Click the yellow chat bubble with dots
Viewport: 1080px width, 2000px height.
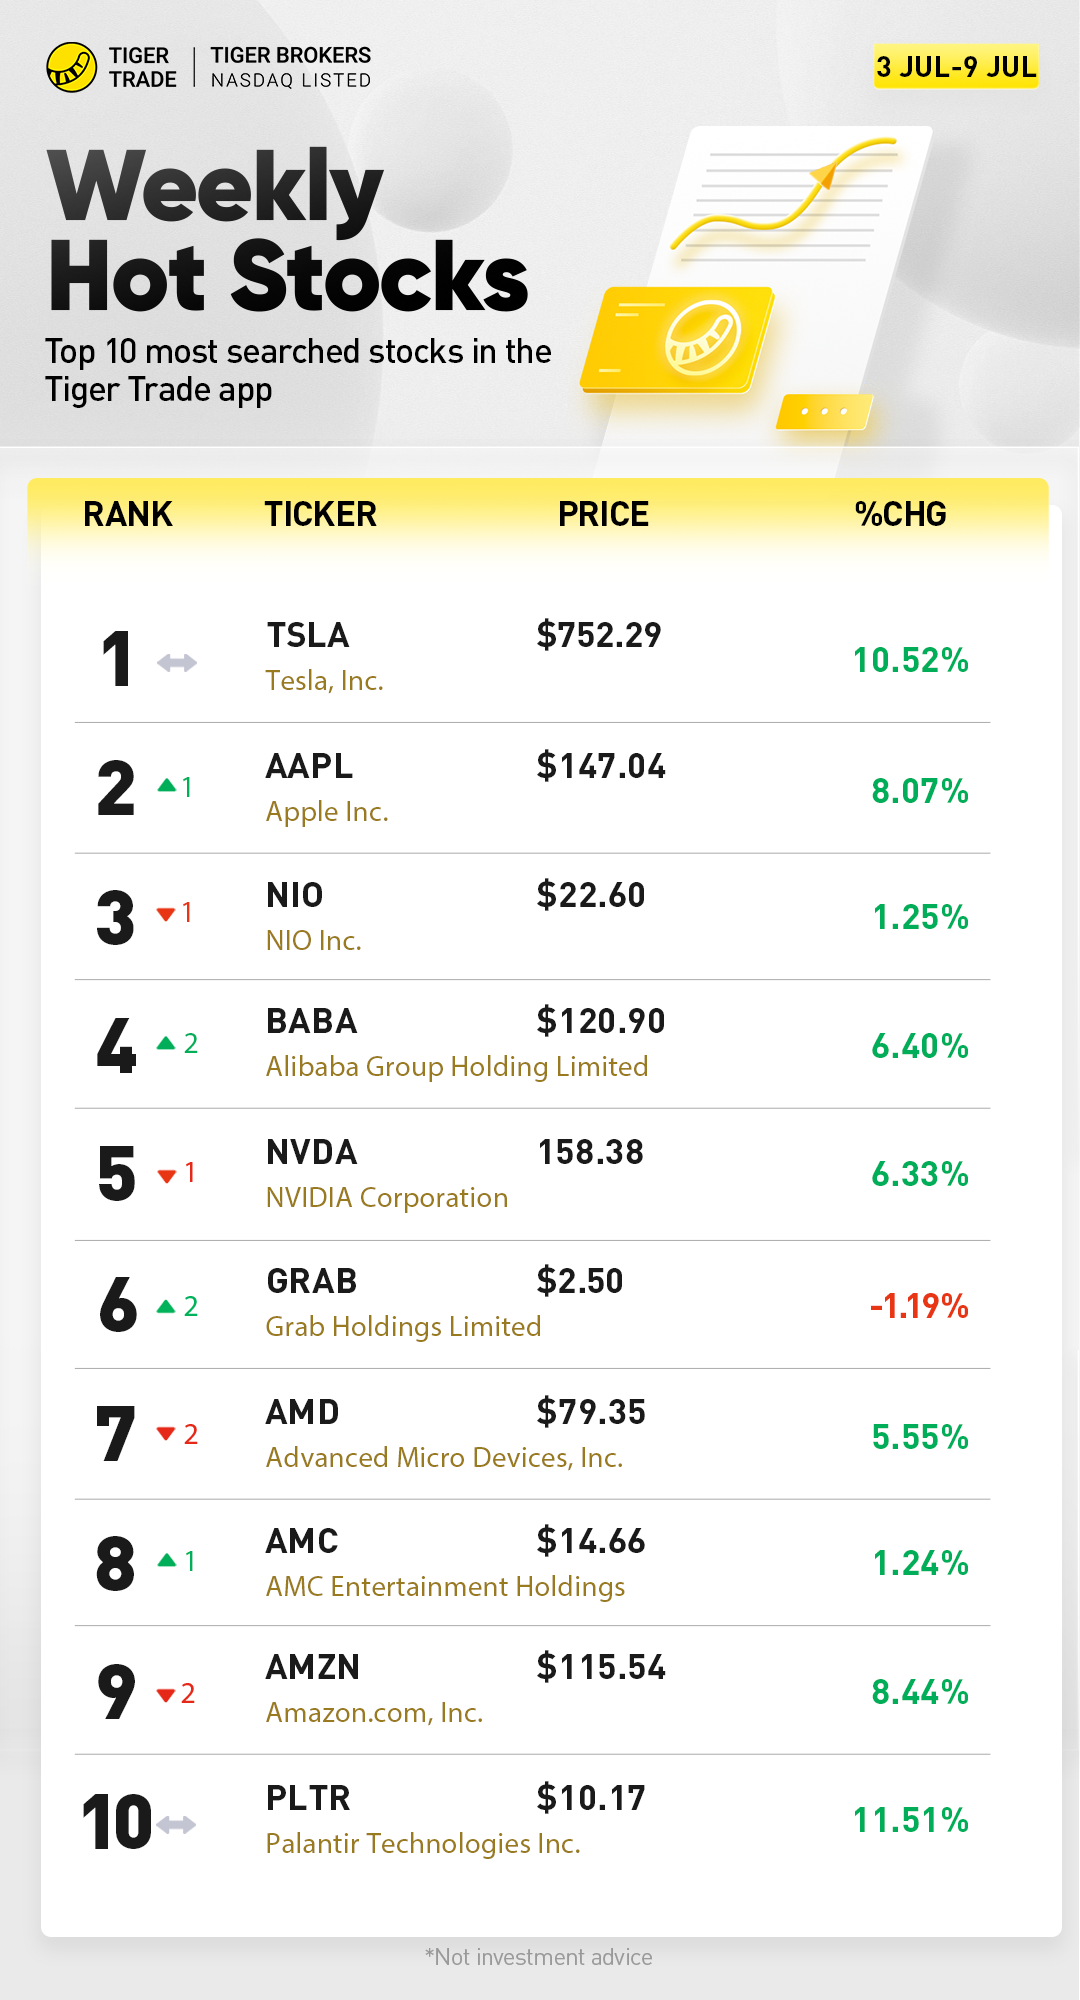pos(824,411)
